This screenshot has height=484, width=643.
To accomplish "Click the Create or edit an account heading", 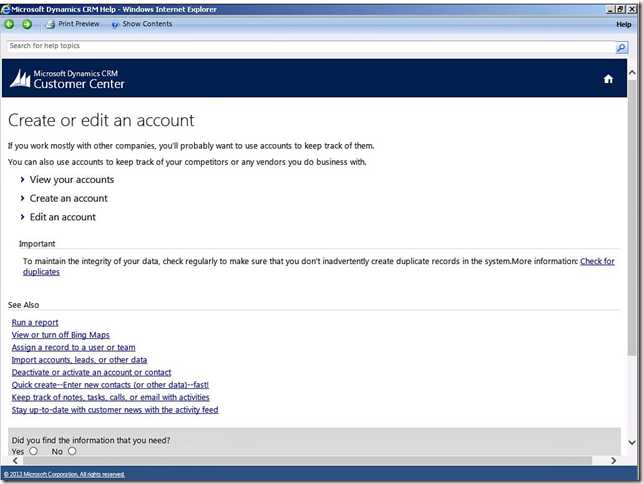I will pos(101,121).
